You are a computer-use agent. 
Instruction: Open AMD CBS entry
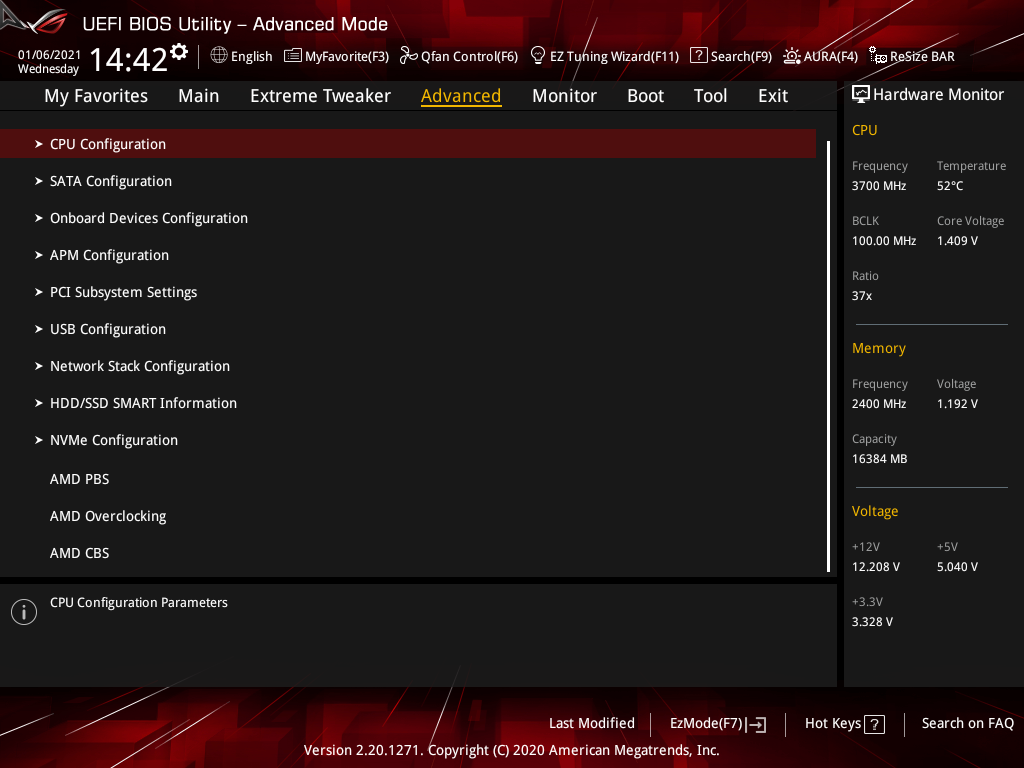[x=80, y=553]
